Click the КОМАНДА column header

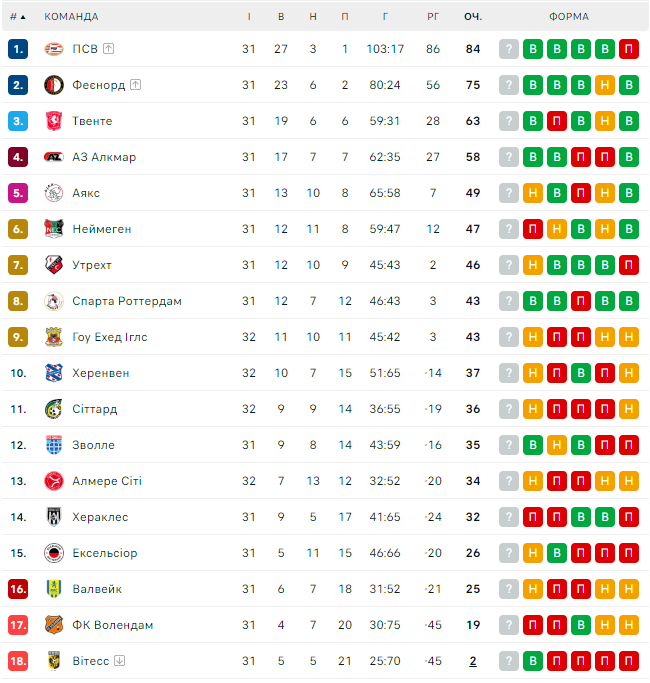[72, 17]
